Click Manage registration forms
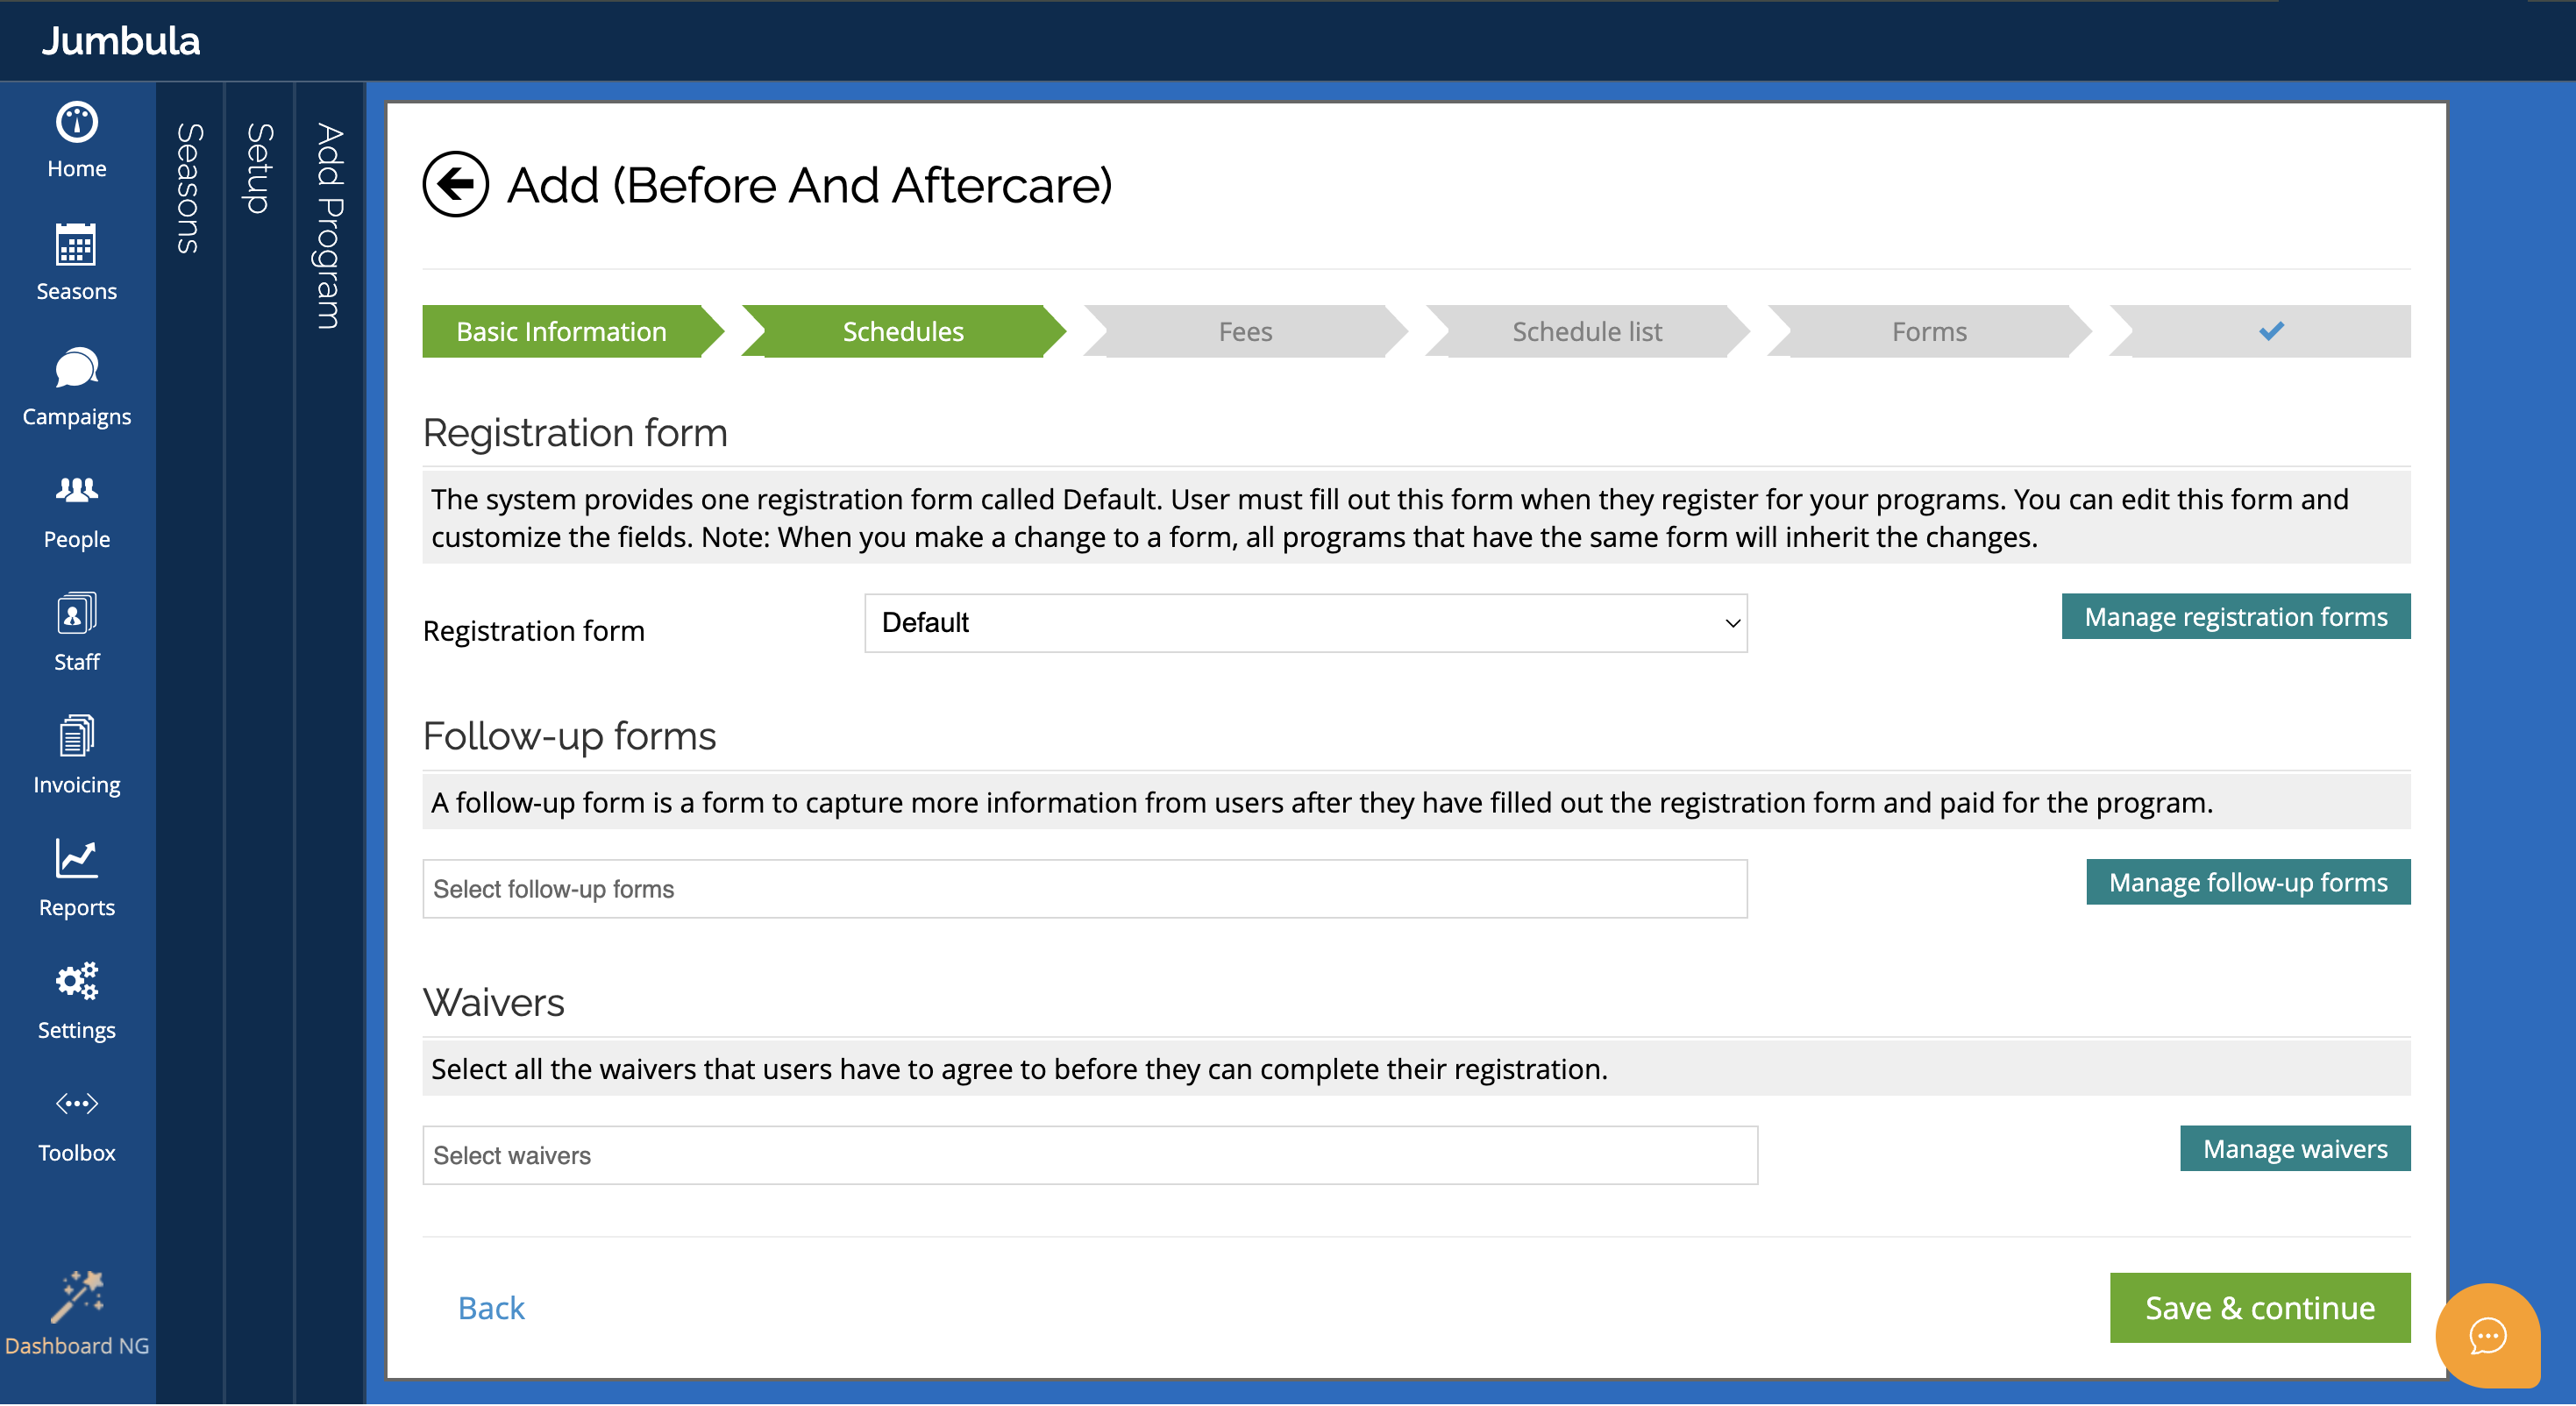 pyautogui.click(x=2236, y=616)
